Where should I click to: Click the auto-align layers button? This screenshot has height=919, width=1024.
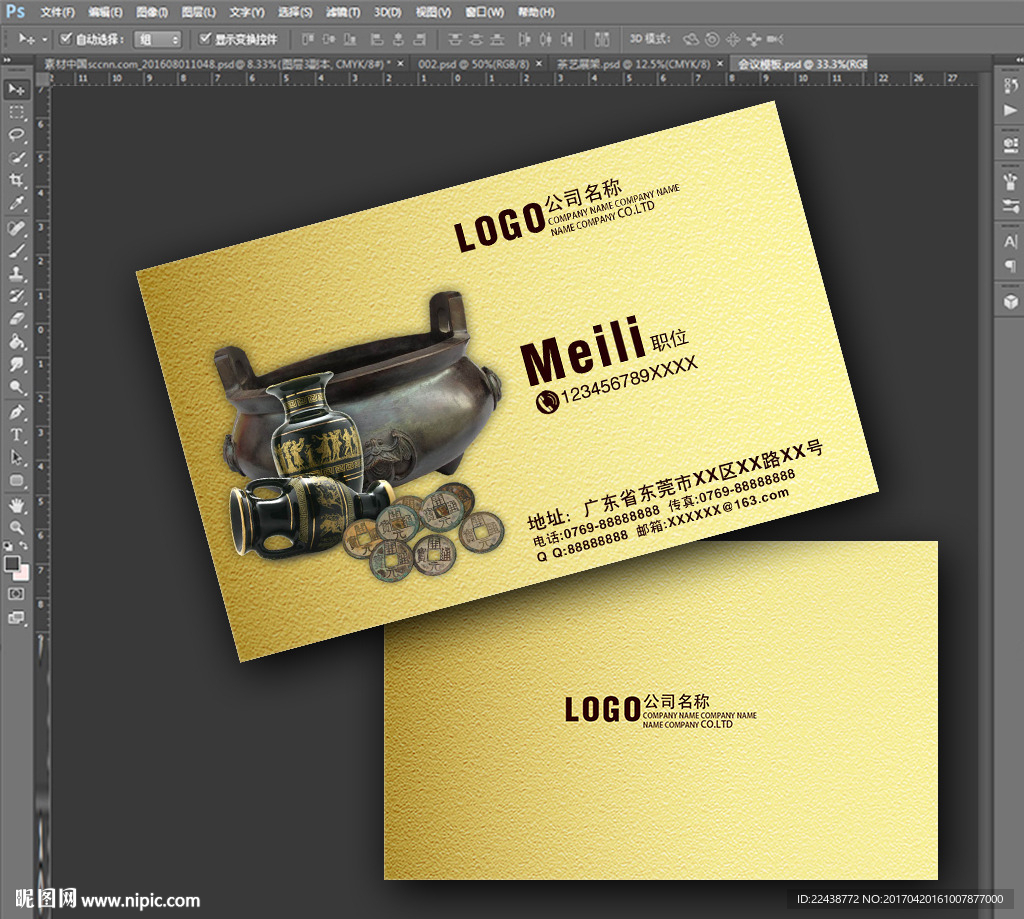602,40
